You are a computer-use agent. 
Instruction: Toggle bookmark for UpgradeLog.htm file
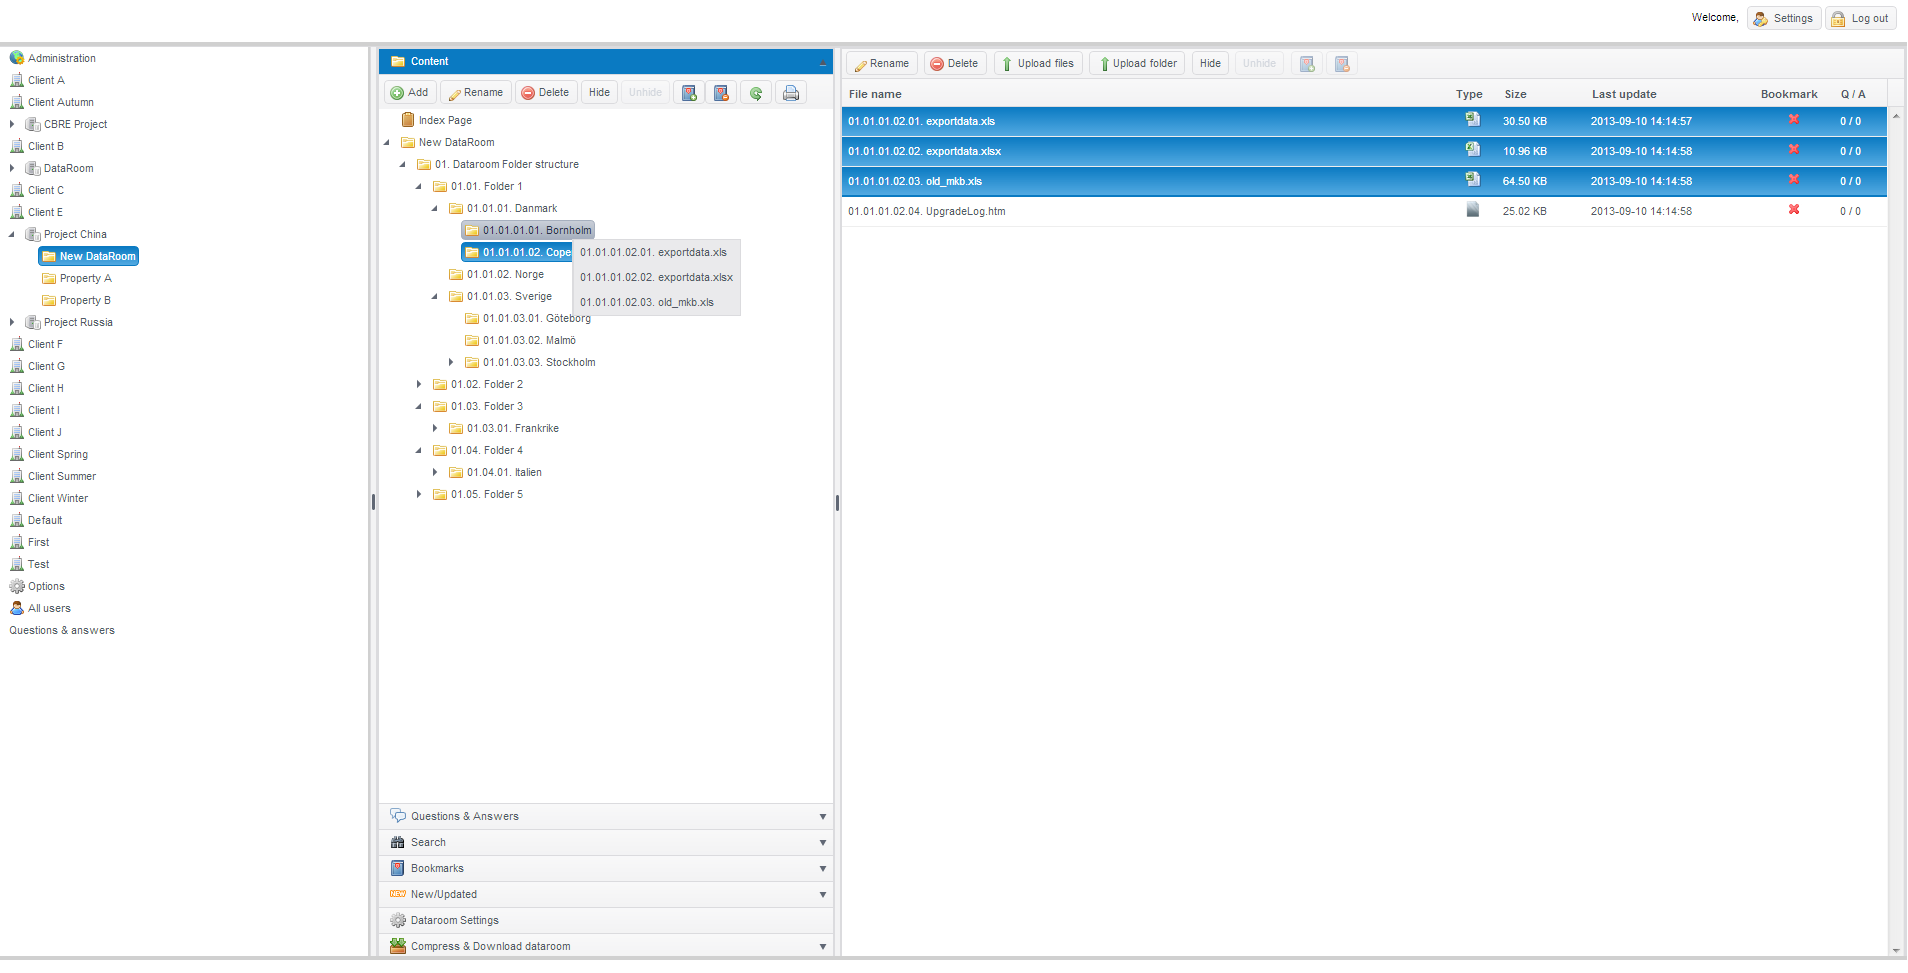pyautogui.click(x=1794, y=210)
